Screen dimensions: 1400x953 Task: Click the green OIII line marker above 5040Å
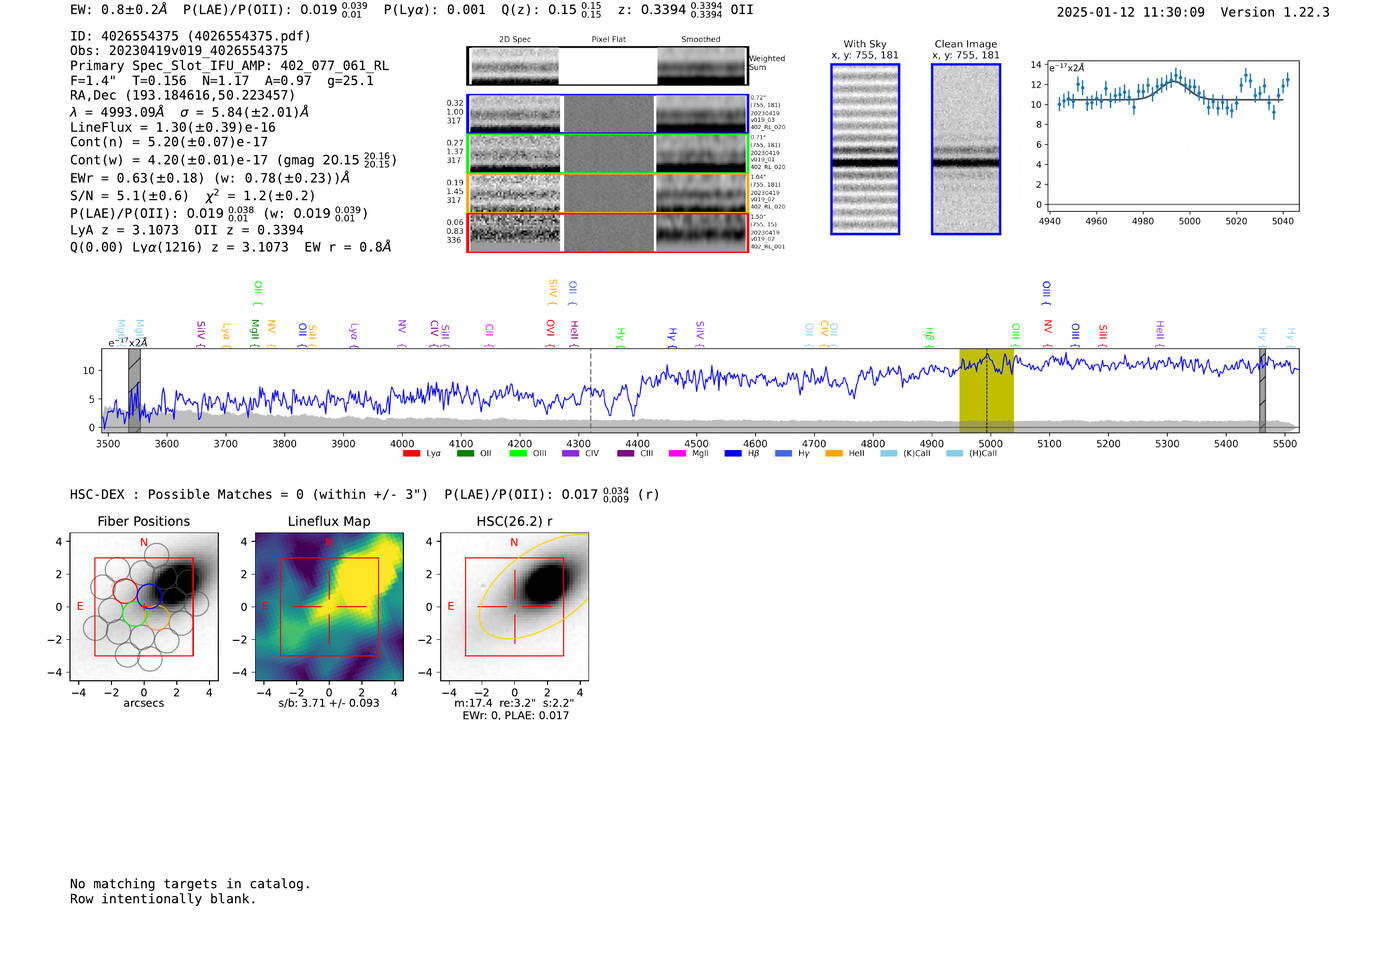tap(1015, 334)
